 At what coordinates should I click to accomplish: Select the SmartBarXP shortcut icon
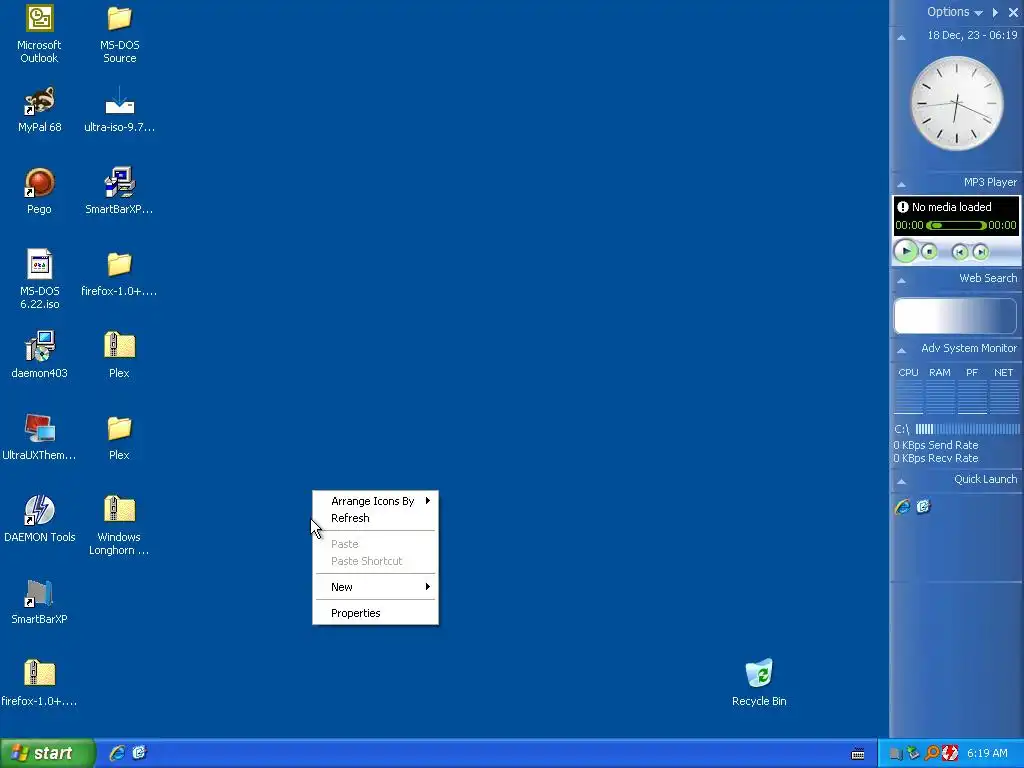click(39, 593)
